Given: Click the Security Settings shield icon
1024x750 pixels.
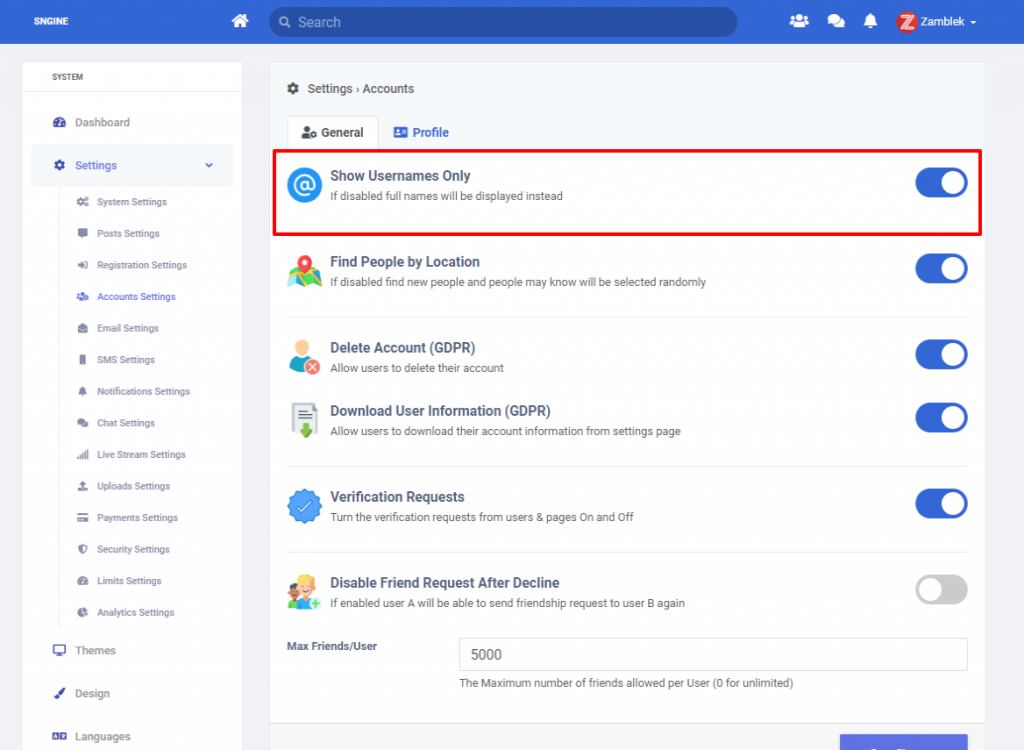Looking at the screenshot, I should 82,549.
